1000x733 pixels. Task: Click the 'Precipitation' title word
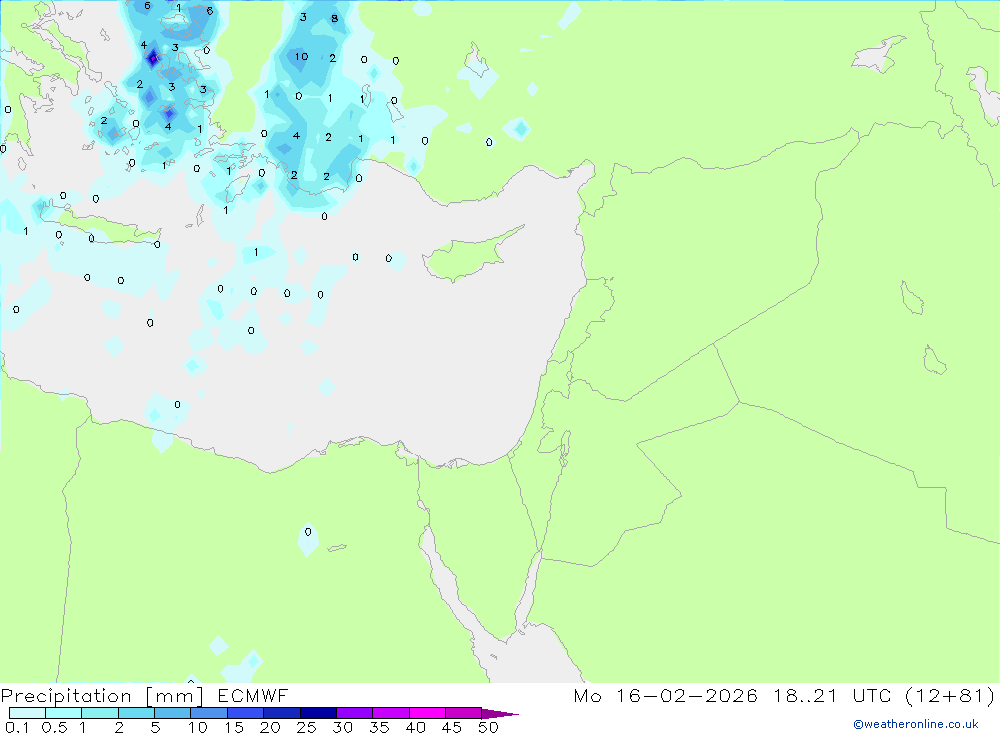(66, 696)
